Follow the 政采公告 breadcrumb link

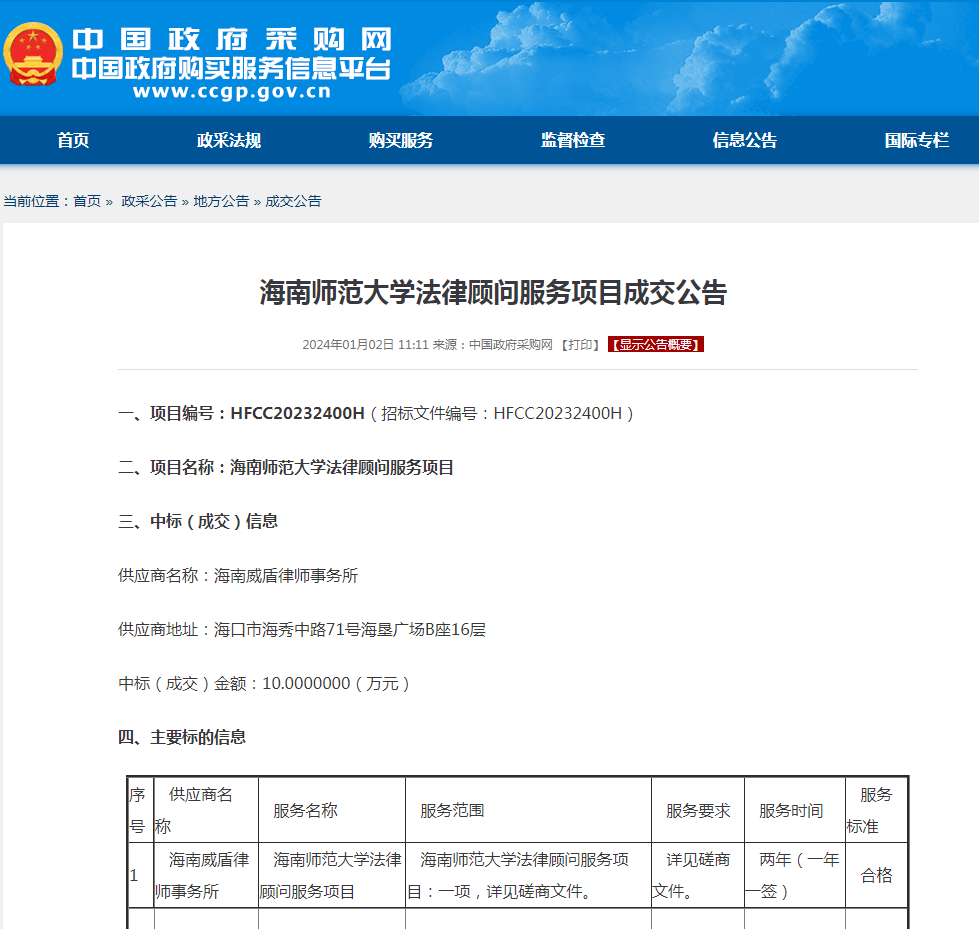(x=149, y=201)
